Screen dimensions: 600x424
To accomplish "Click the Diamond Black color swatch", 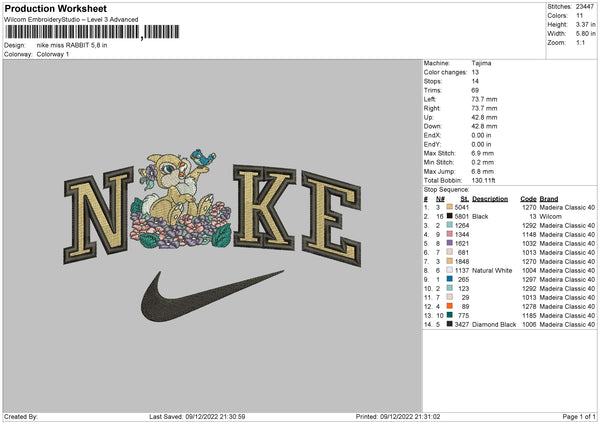I will (450, 325).
